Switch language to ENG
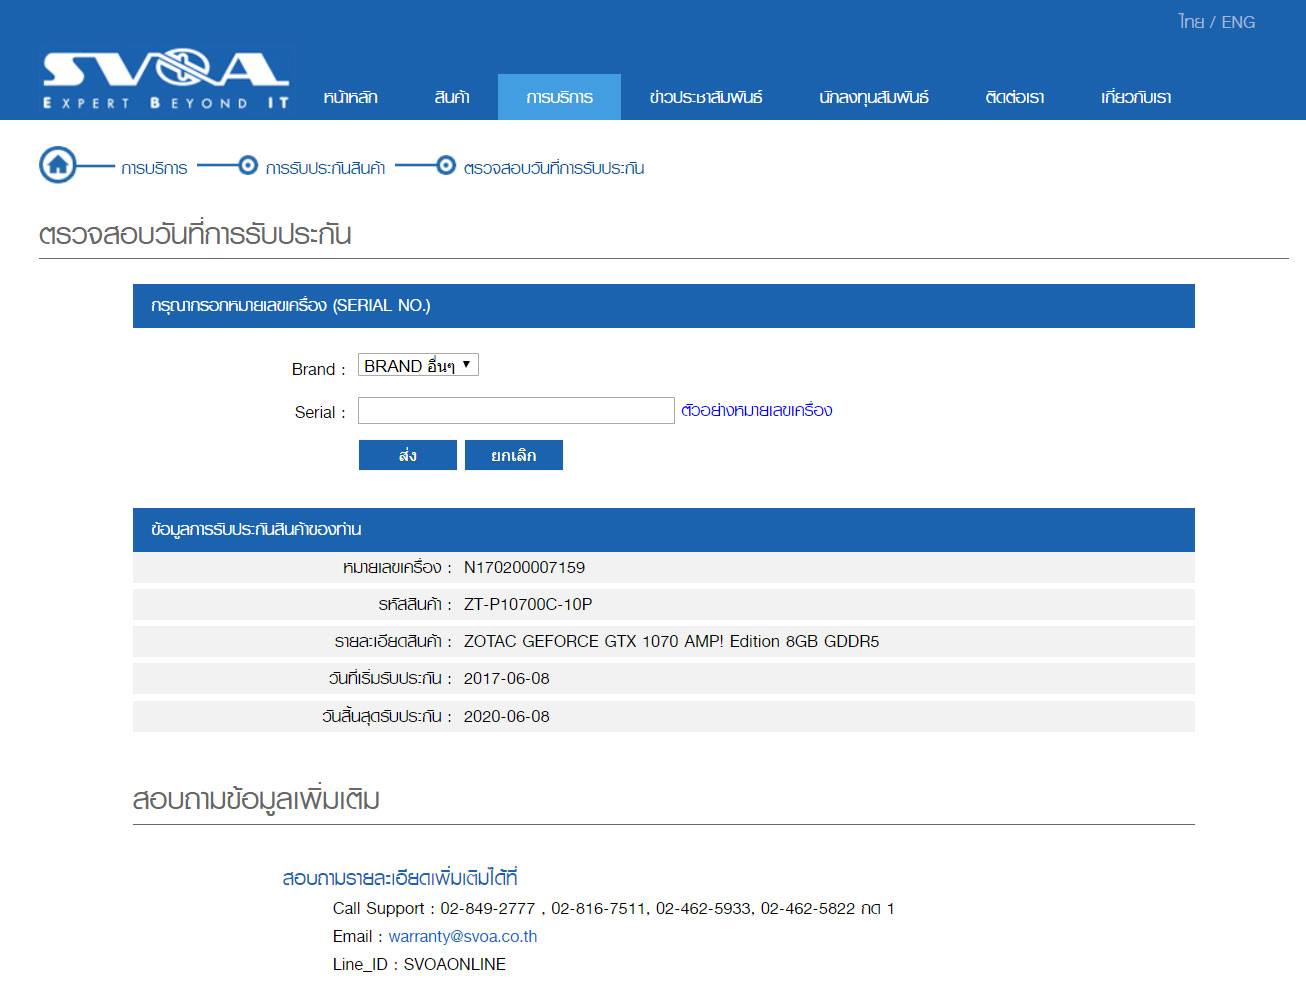Viewport: 1306px width, 1005px height. (x=1238, y=22)
